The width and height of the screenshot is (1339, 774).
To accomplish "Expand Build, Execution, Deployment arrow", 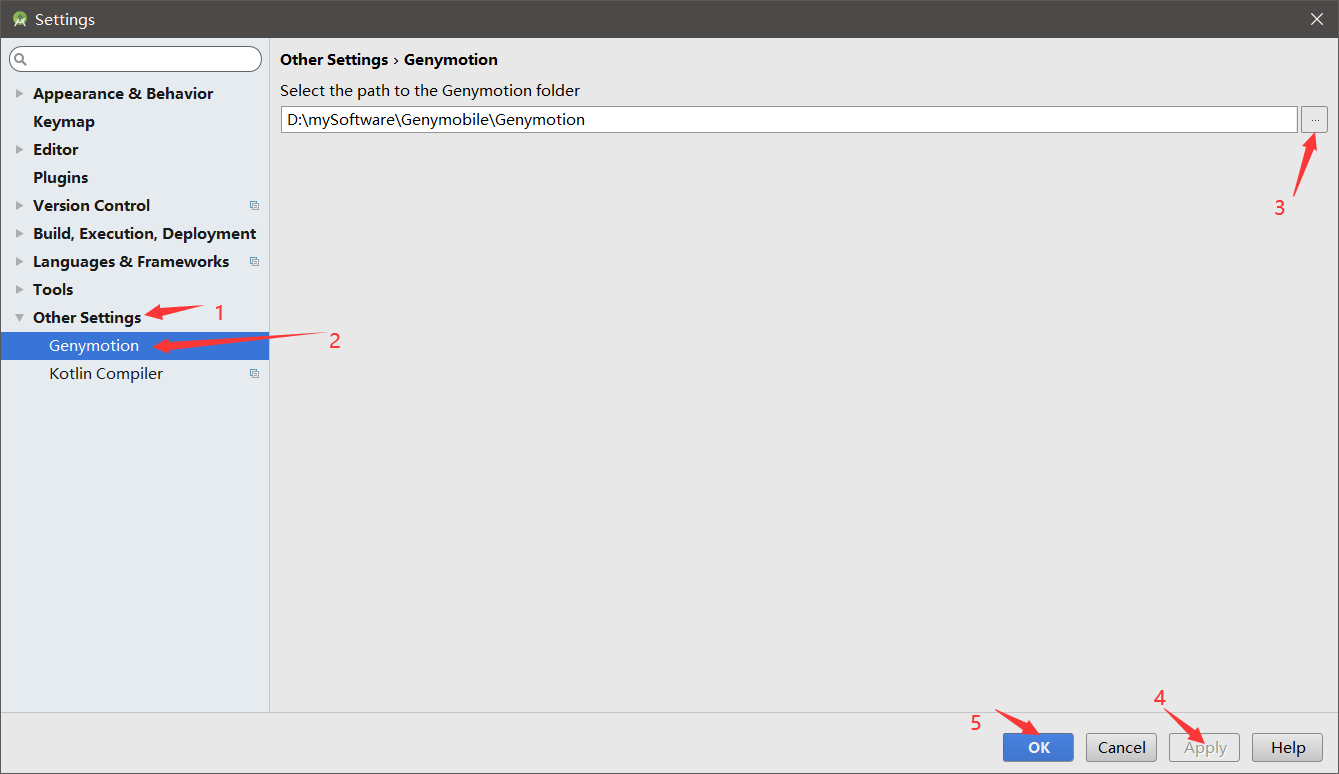I will 19,233.
